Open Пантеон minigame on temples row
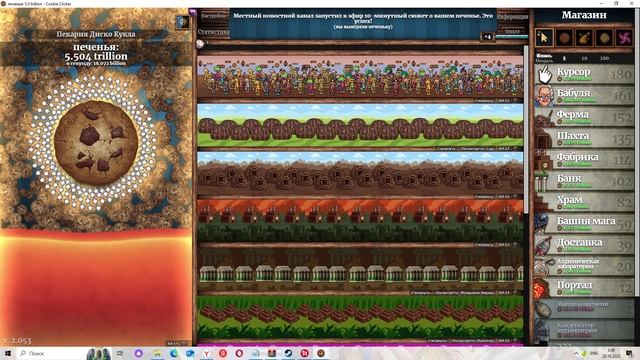 pos(473,340)
